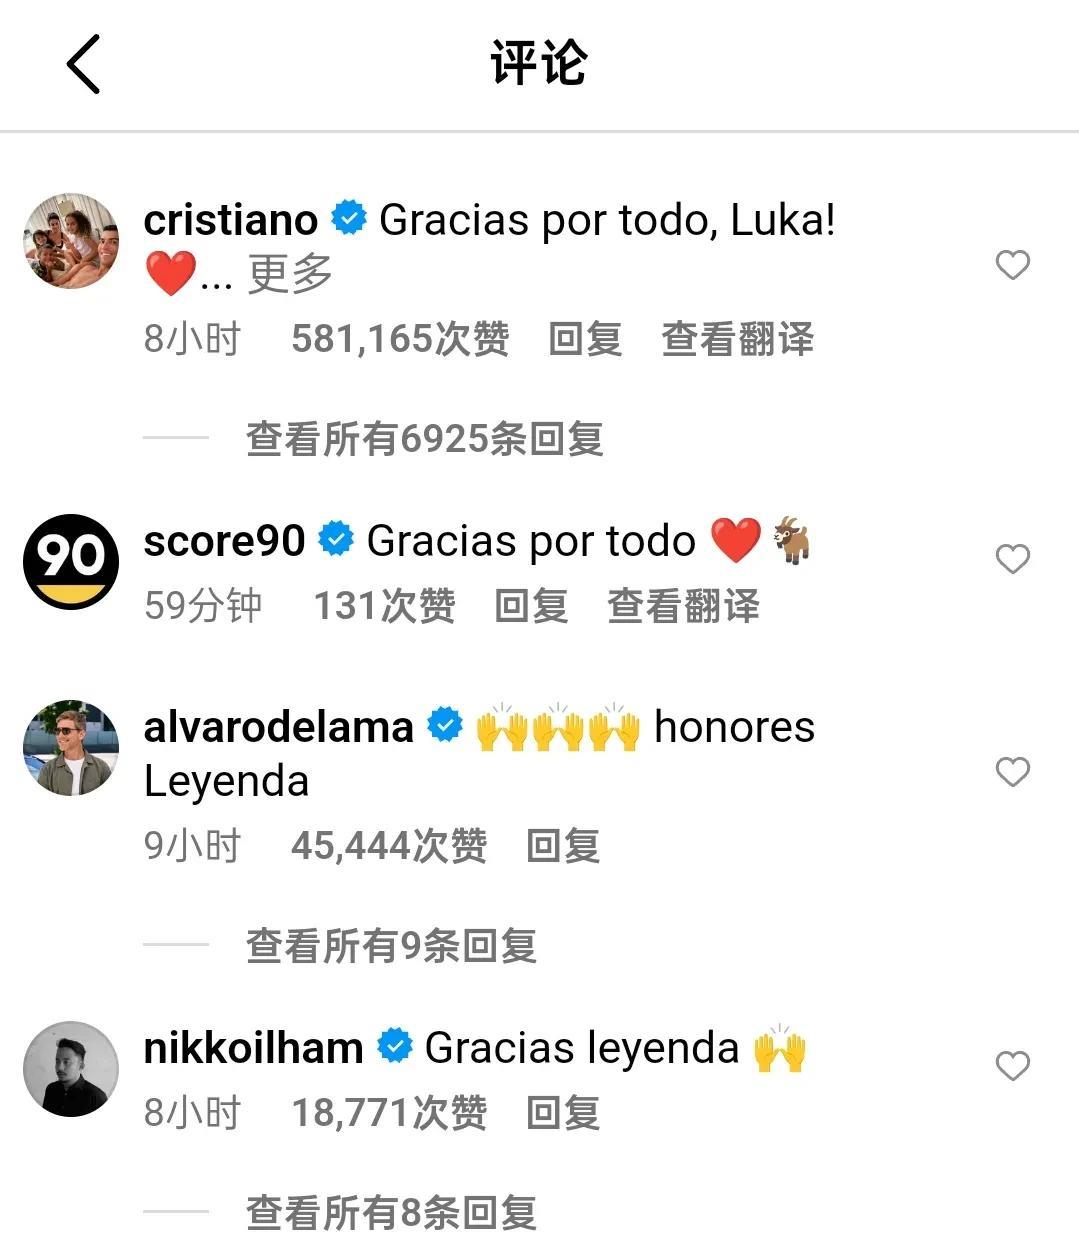This screenshot has width=1079, height=1256.
Task: Open alvarodelama's profile picture
Action: (71, 748)
